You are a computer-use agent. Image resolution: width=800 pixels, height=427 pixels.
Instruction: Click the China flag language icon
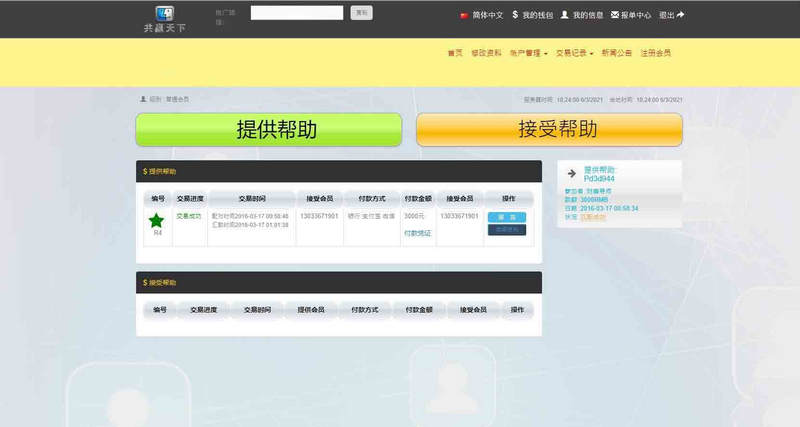[463, 16]
